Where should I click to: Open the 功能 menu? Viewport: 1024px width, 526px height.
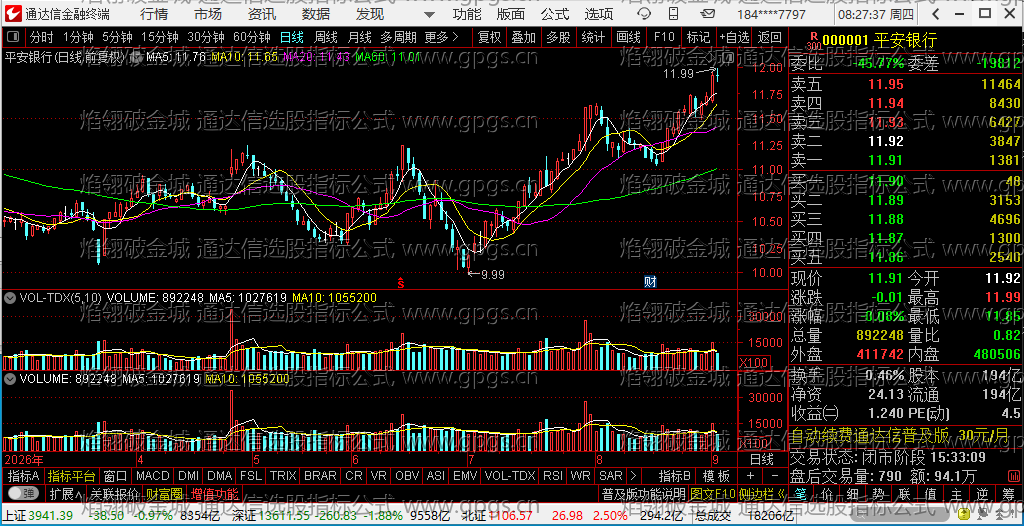point(467,14)
